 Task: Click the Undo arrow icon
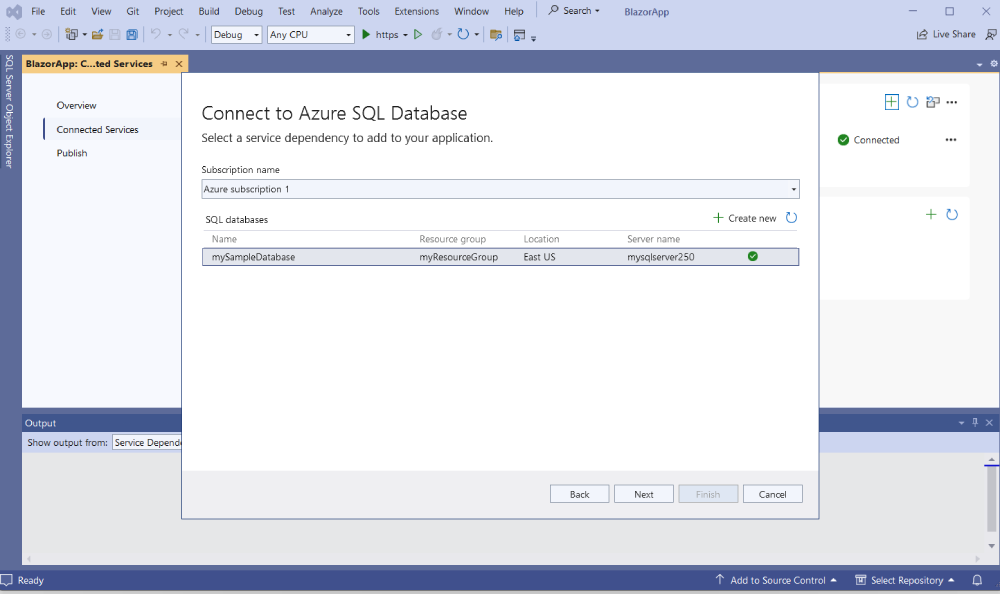point(156,34)
